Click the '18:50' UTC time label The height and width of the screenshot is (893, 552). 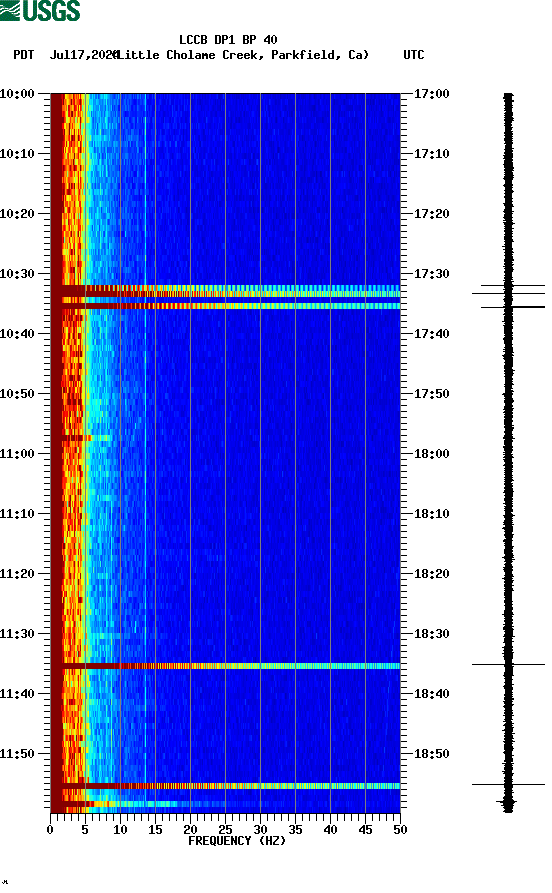(431, 754)
